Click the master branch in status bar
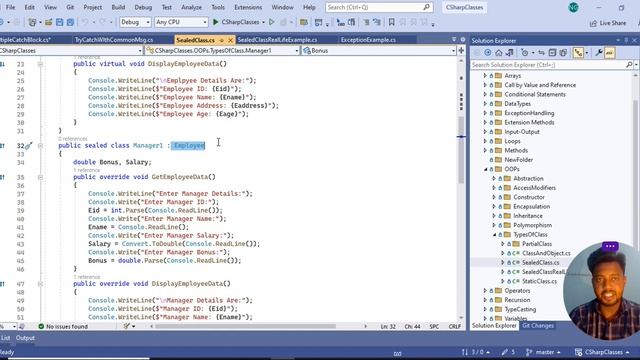Screen dimensions: 640x360 pyautogui.click(x=544, y=352)
